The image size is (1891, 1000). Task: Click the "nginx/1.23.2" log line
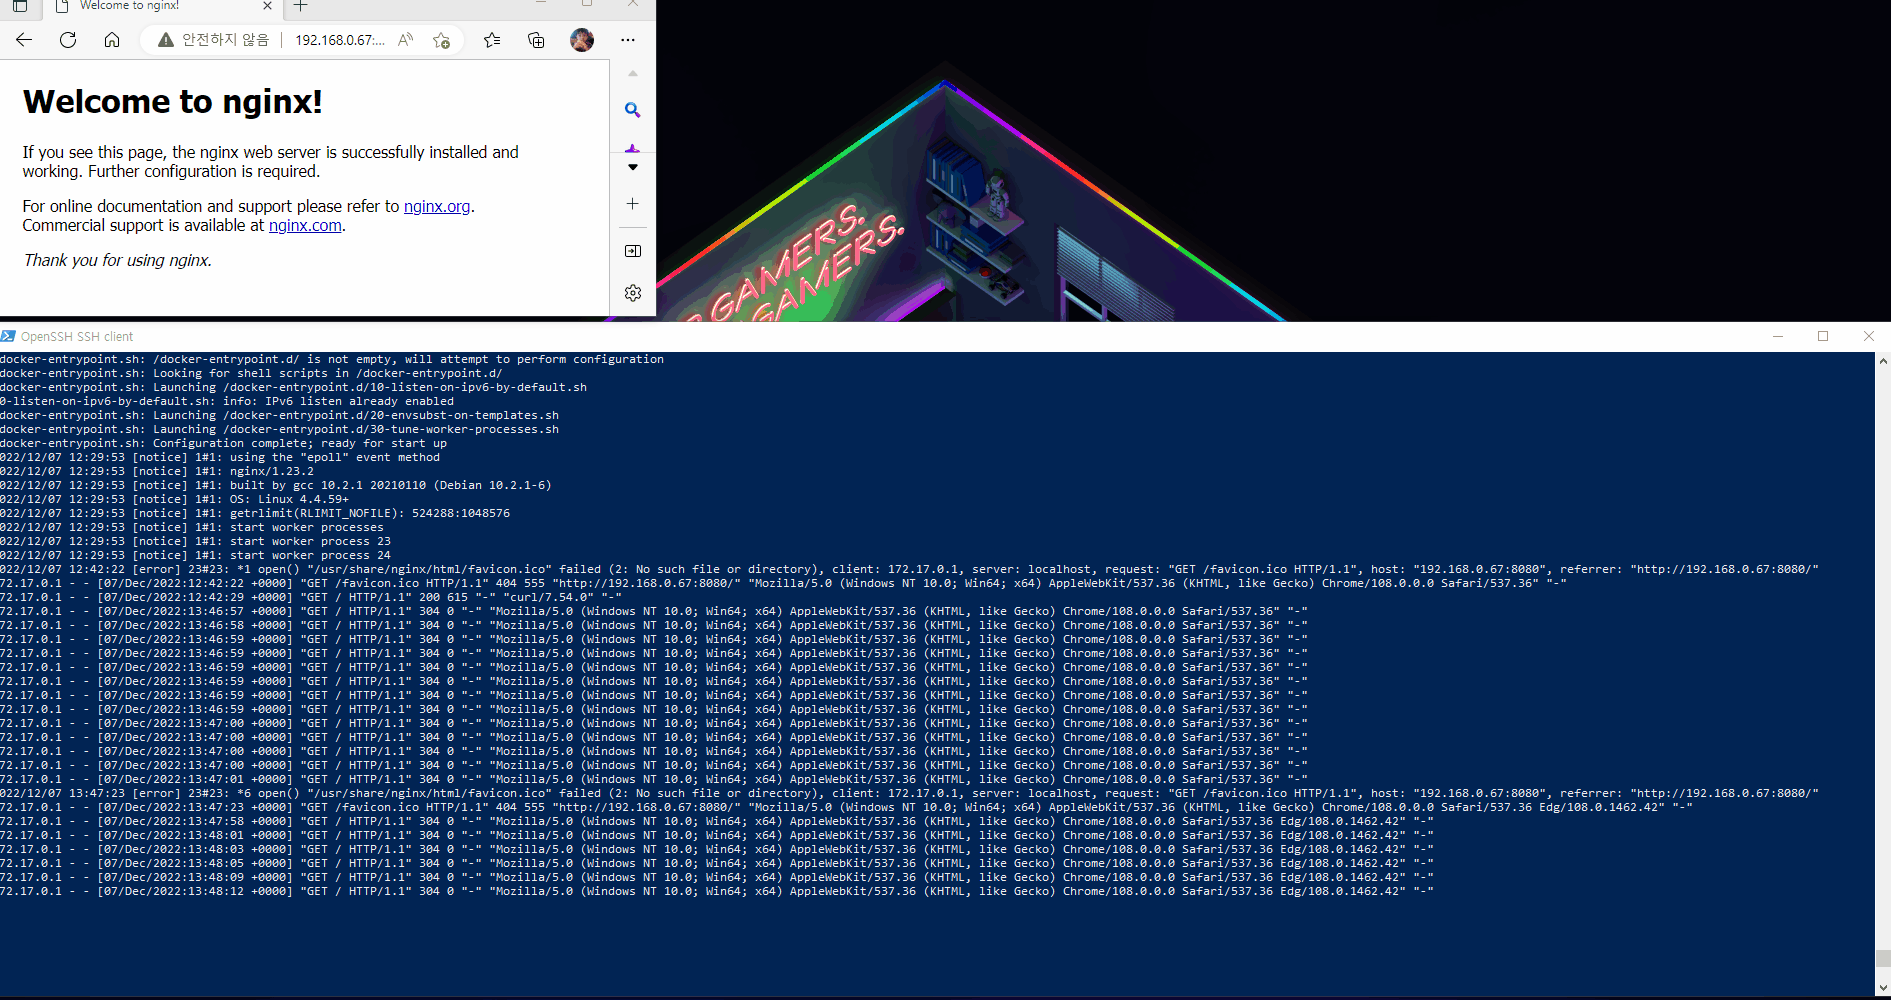[x=157, y=472]
